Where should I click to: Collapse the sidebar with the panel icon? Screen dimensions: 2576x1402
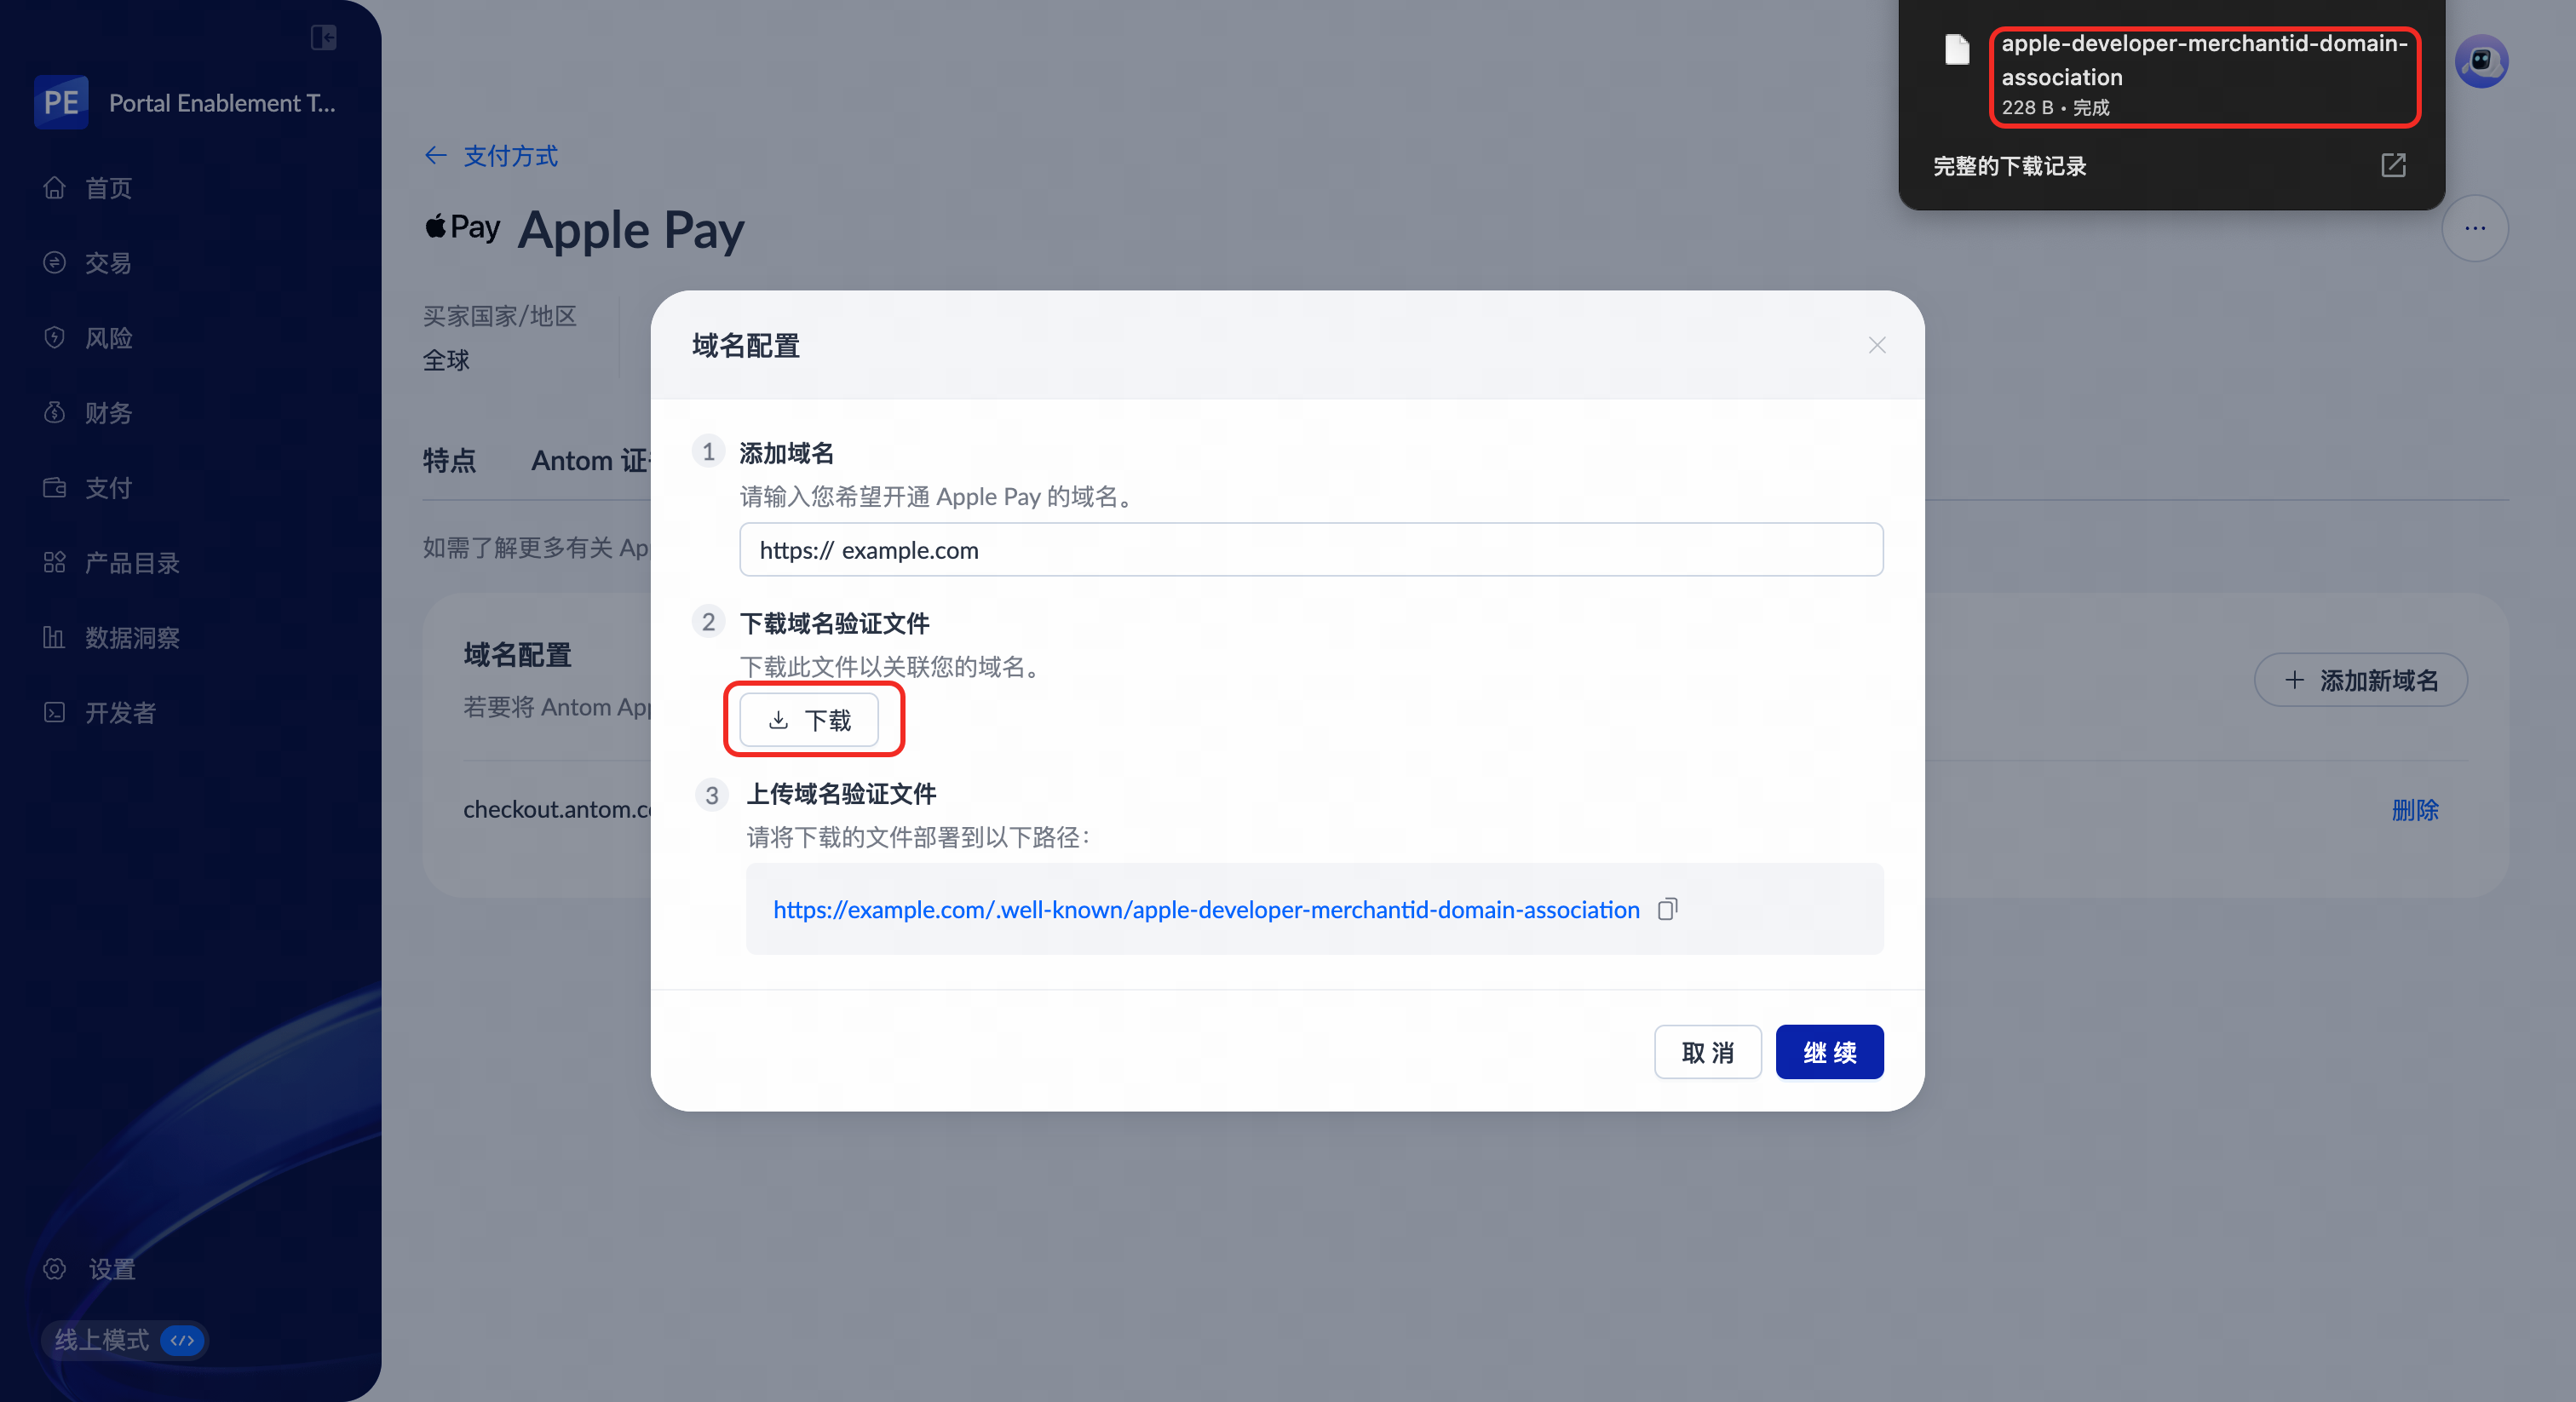[323, 38]
